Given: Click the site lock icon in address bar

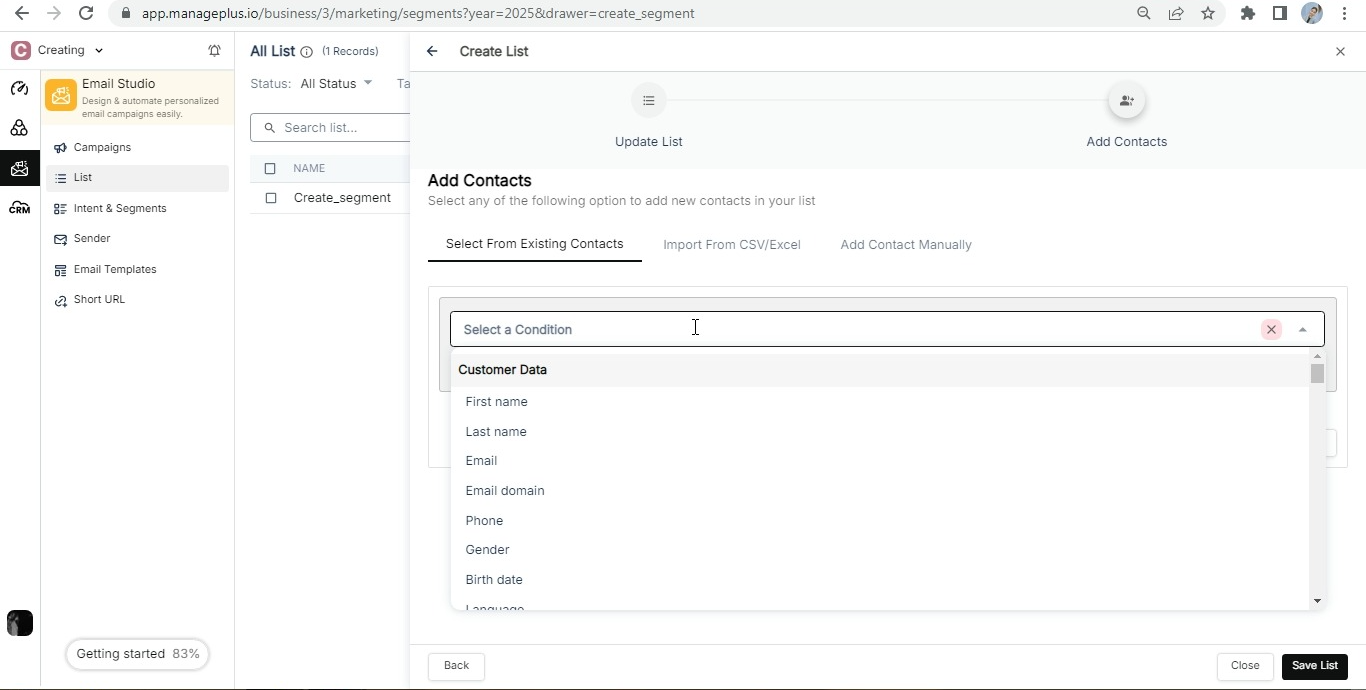Looking at the screenshot, I should pyautogui.click(x=125, y=14).
